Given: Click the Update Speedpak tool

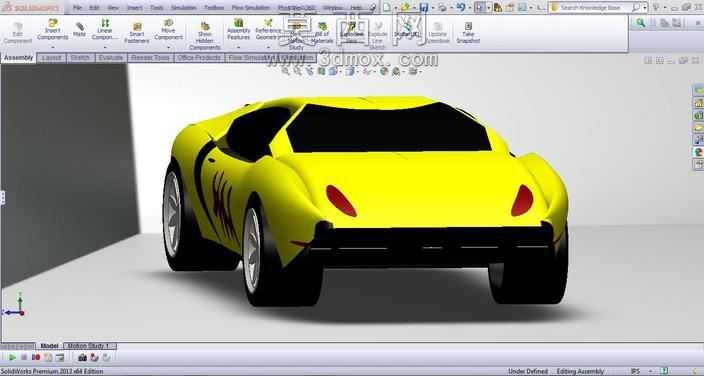Looking at the screenshot, I should click(438, 33).
